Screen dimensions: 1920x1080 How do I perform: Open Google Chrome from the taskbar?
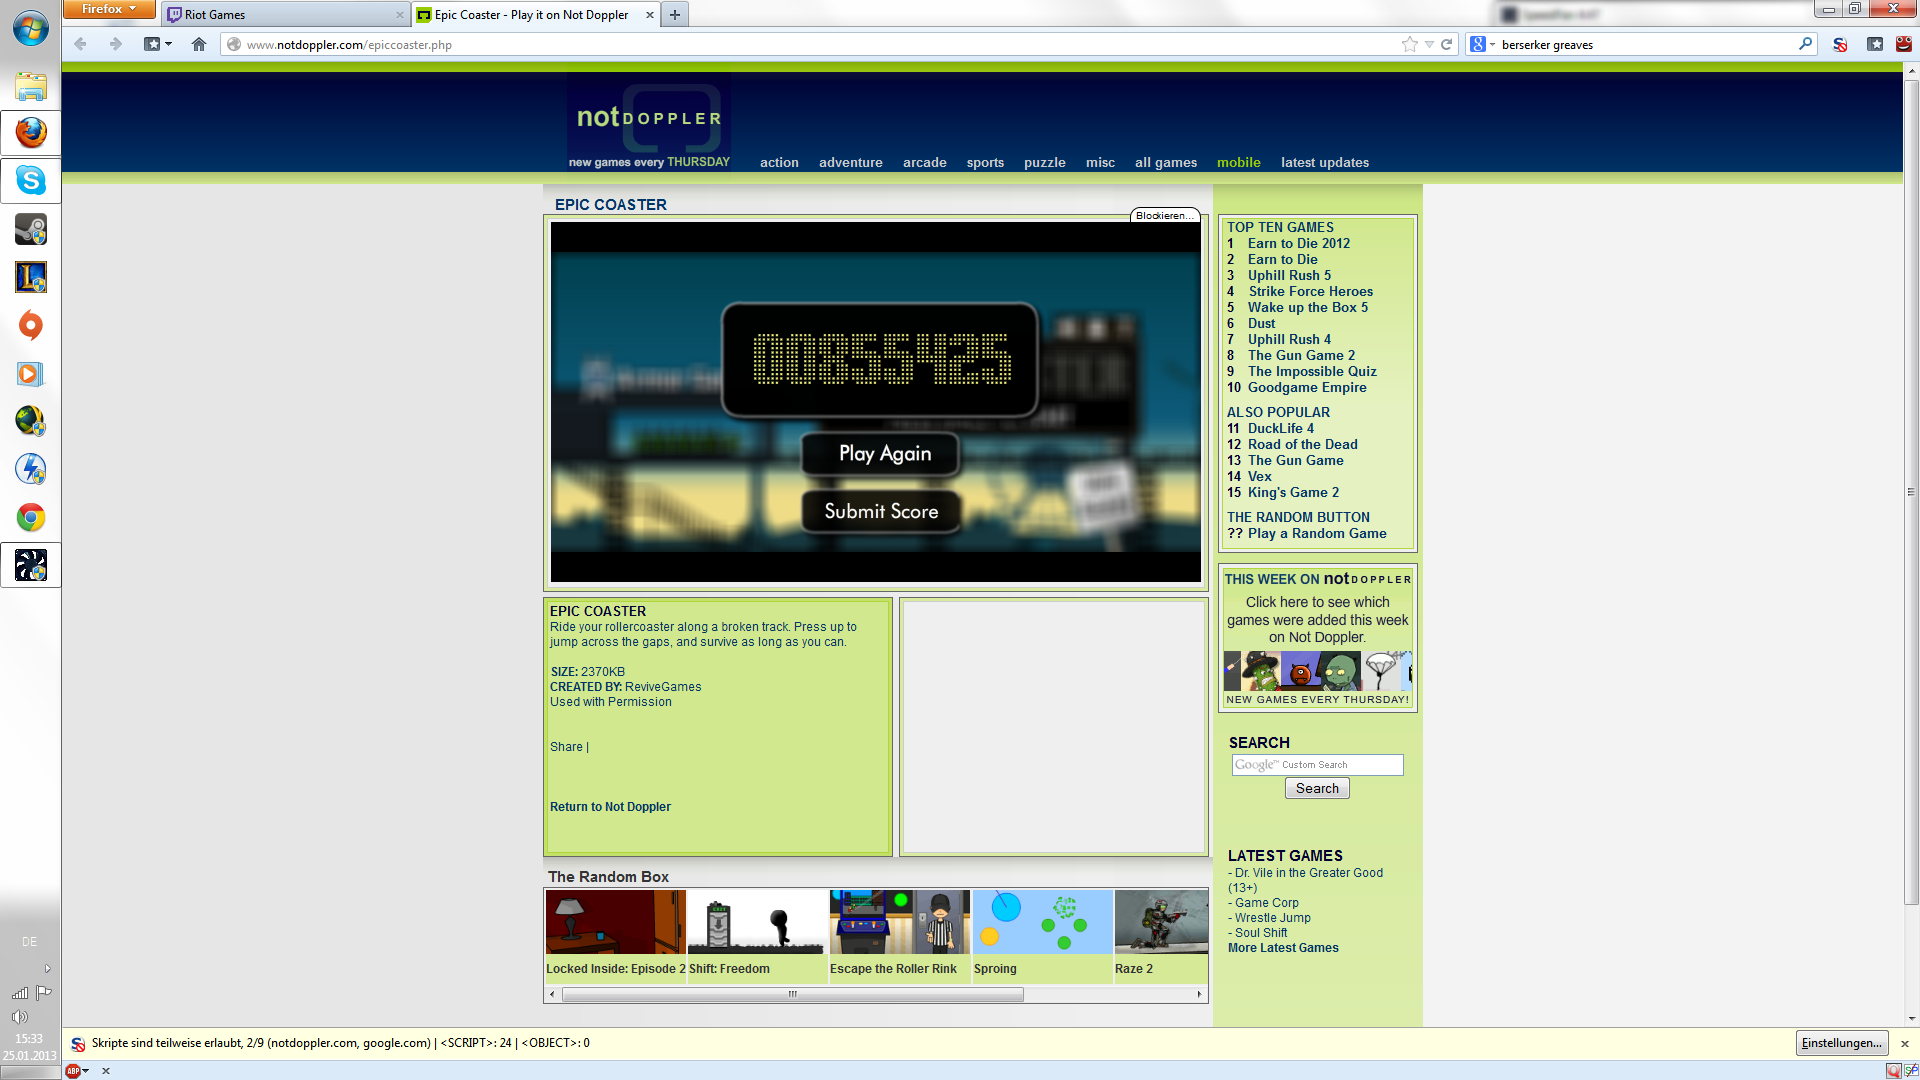[30, 517]
